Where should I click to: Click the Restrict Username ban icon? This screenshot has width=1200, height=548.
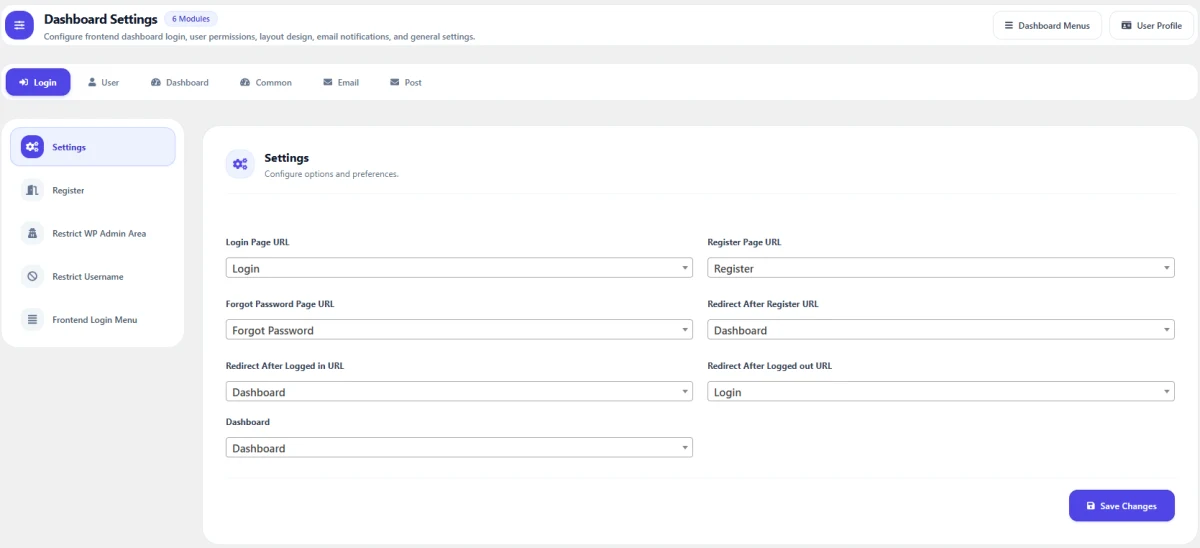pos(33,276)
